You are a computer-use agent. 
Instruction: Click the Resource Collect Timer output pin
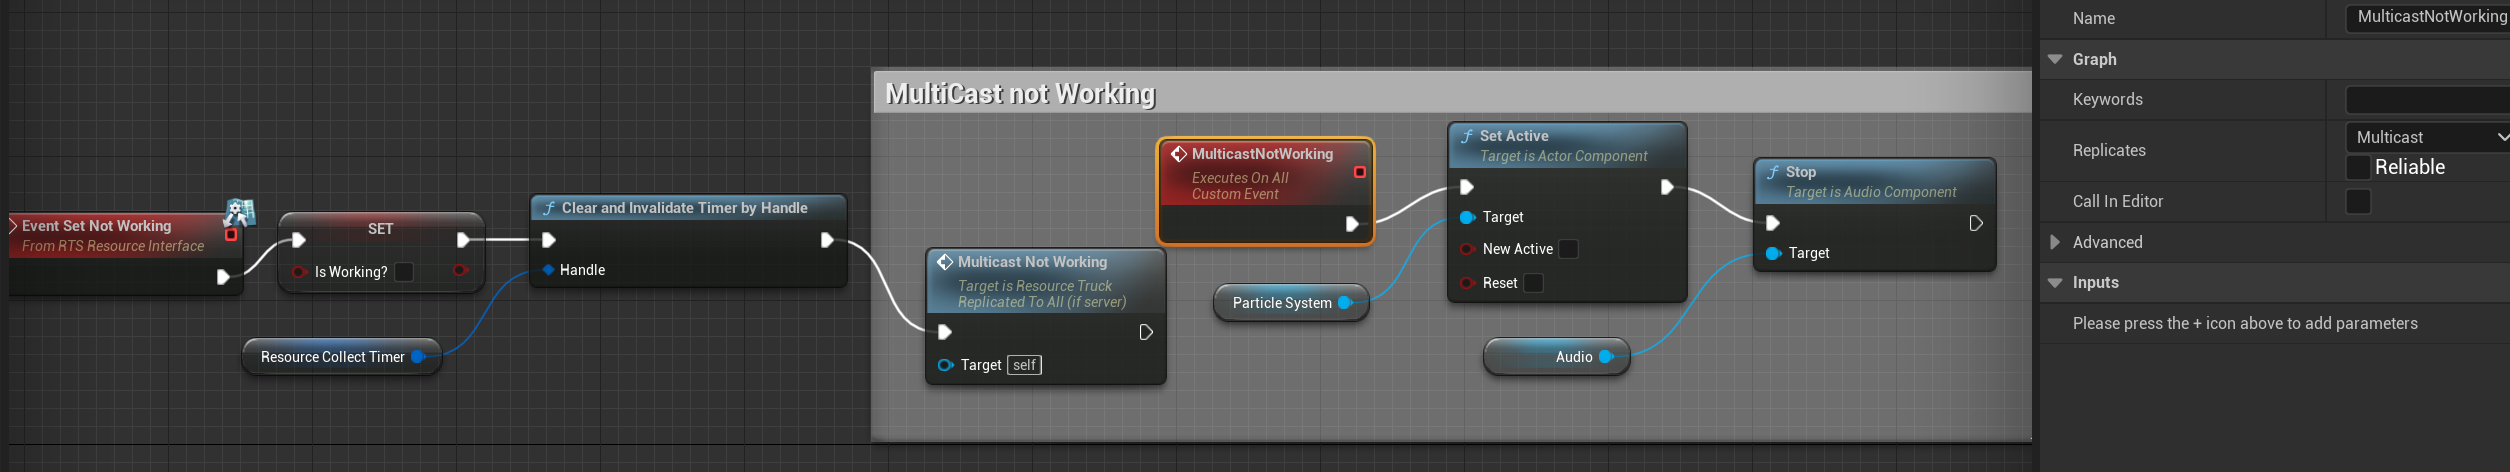click(x=419, y=357)
